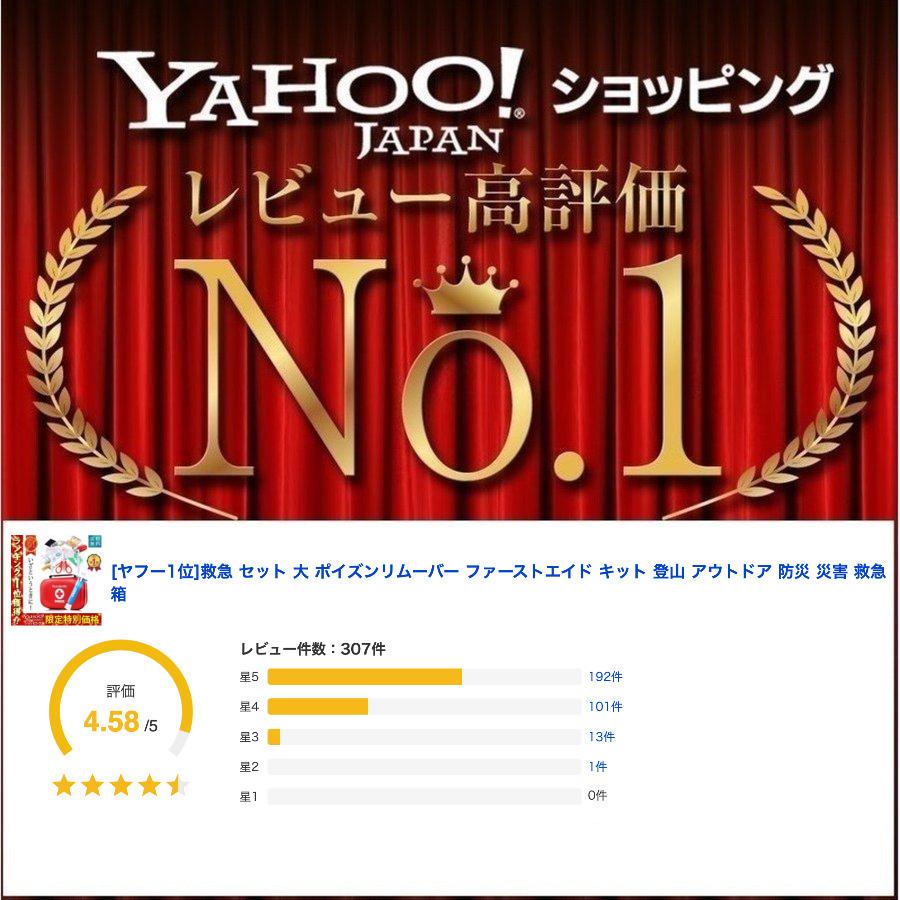The image size is (900, 900).
Task: Click the 星3 rating bar
Action: pos(424,736)
